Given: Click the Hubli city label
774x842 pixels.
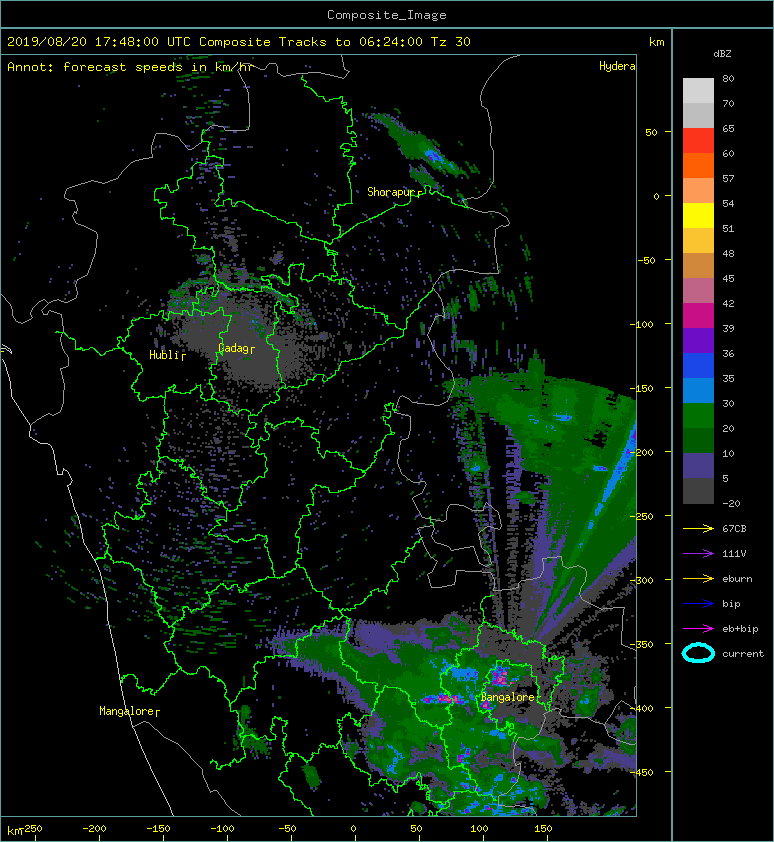Looking at the screenshot, I should point(164,355).
